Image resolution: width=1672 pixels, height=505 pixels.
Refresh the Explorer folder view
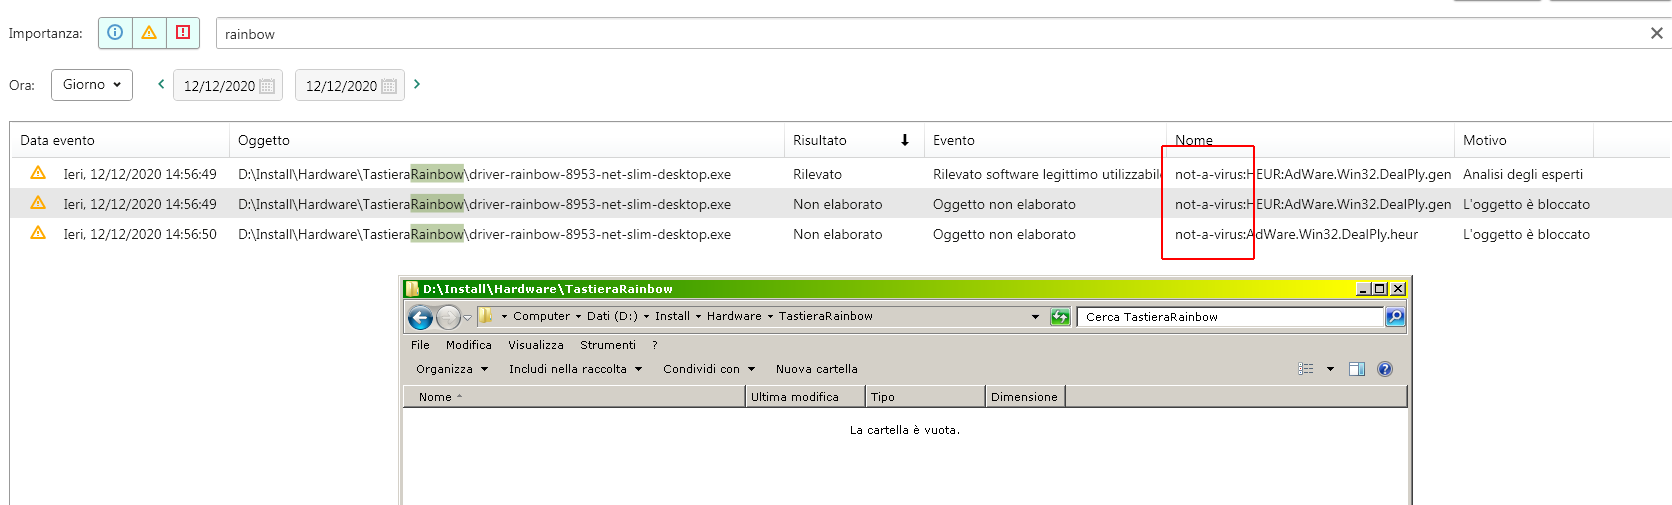(1060, 317)
